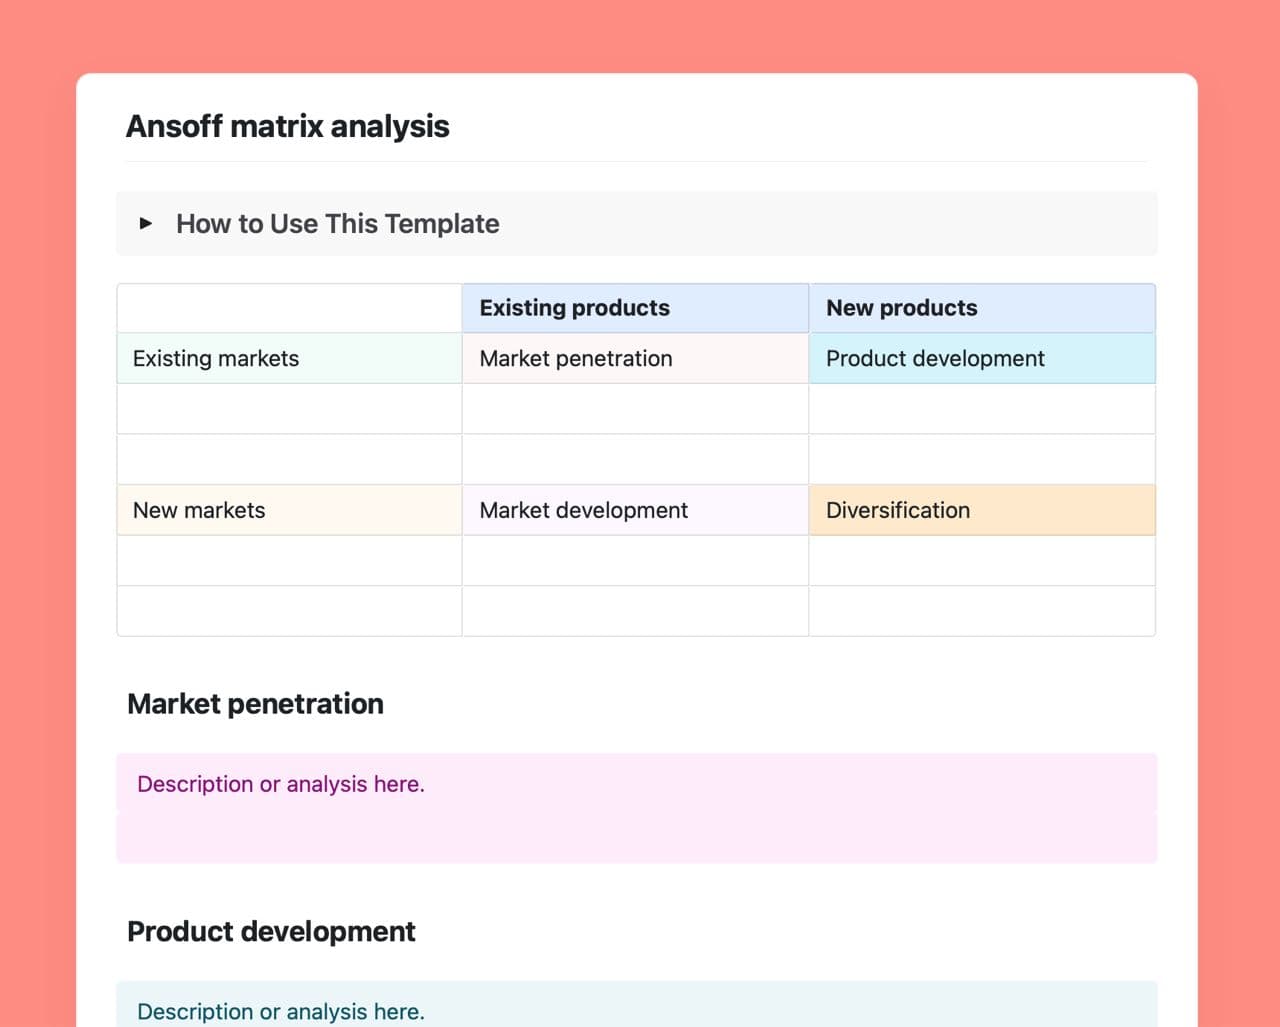Click empty cell directly below Product development cell
The height and width of the screenshot is (1027, 1280).
(x=981, y=409)
